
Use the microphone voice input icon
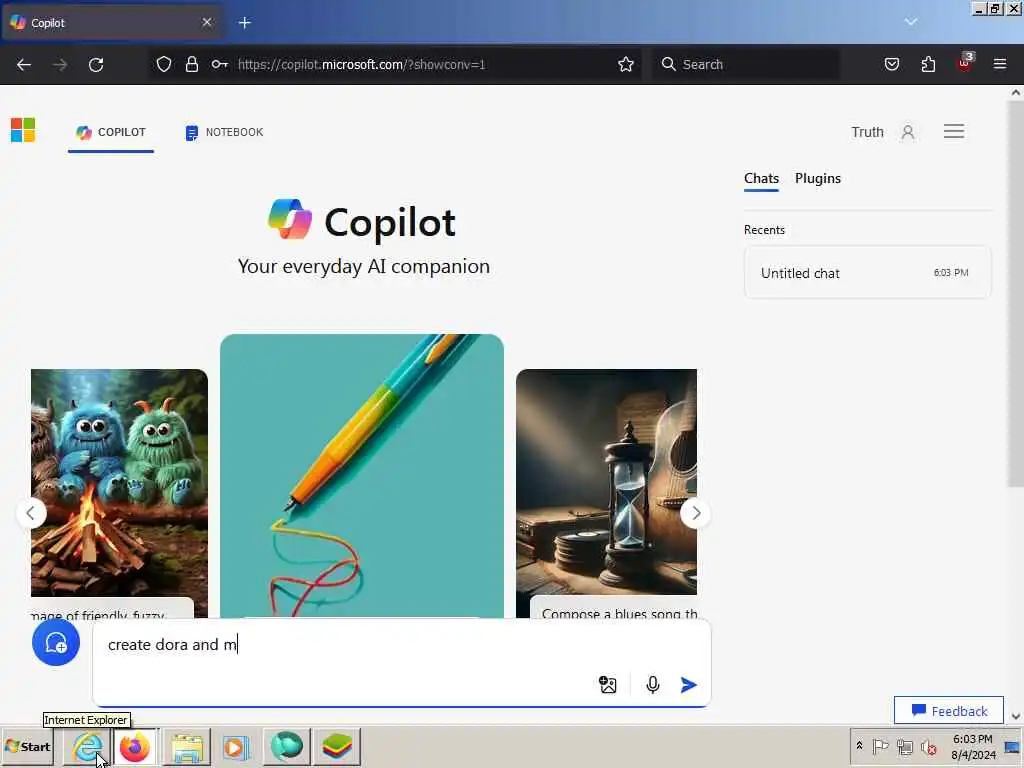[x=652, y=684]
